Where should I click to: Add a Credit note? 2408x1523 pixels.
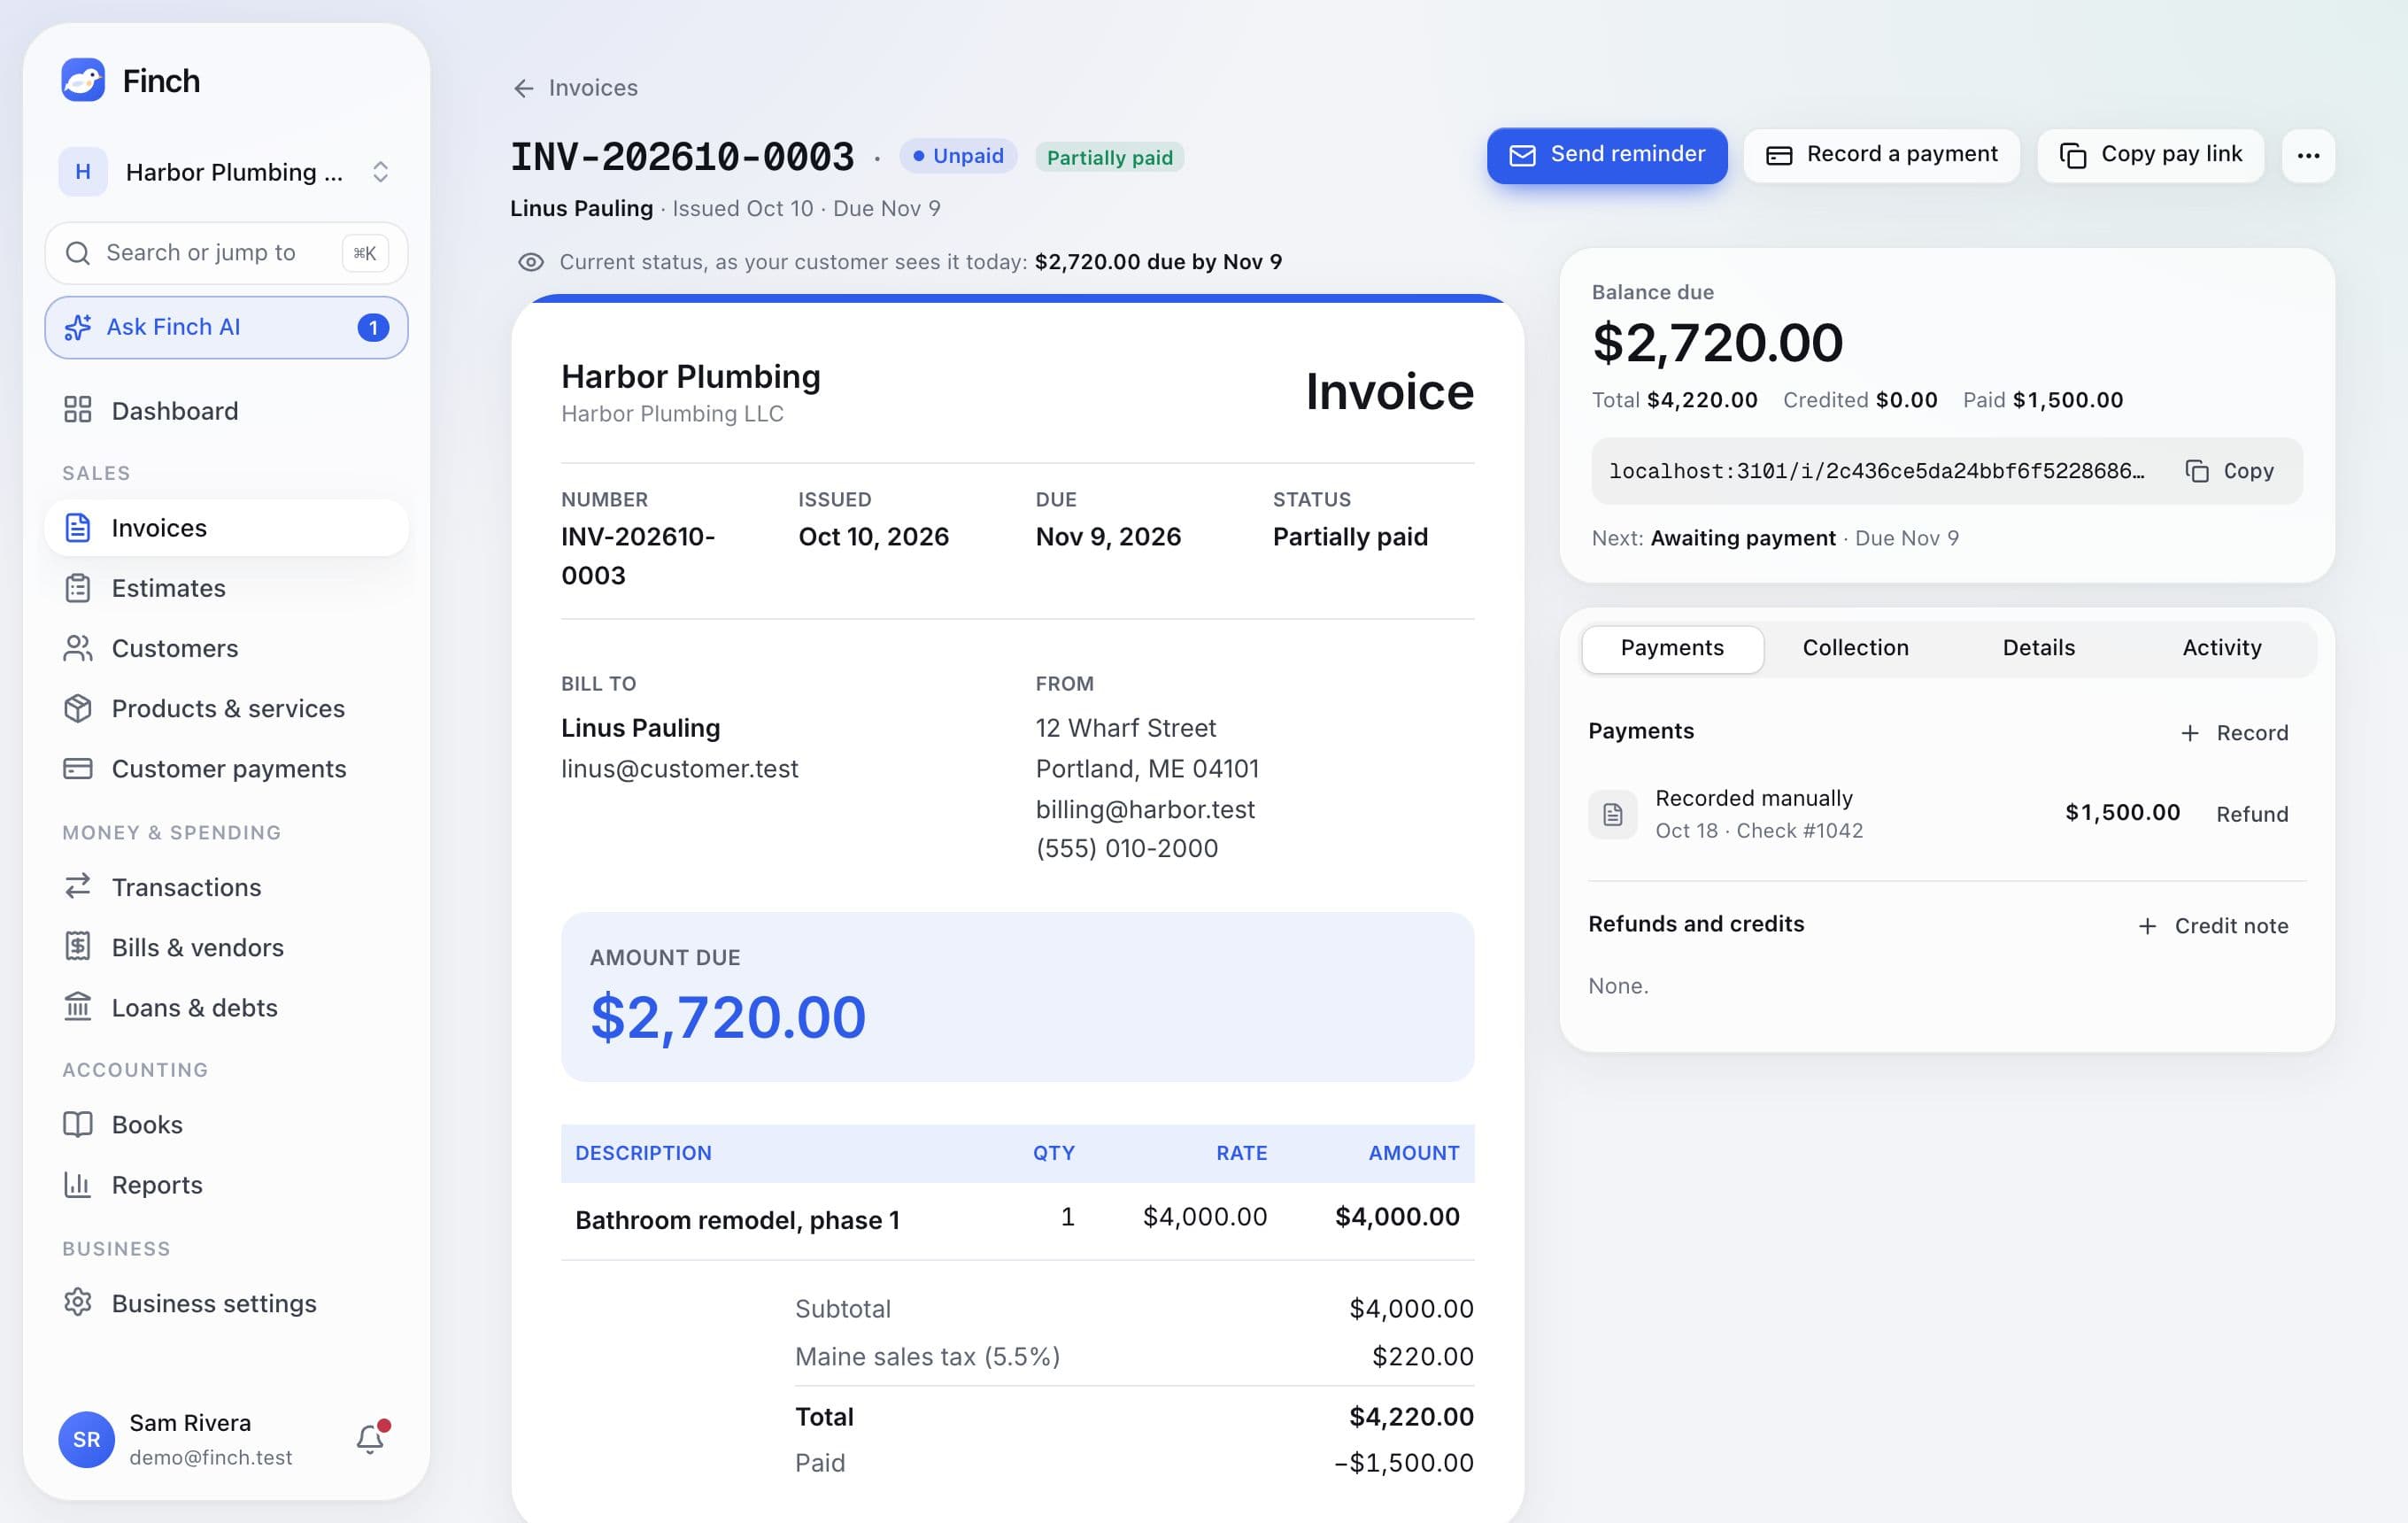pyautogui.click(x=2213, y=926)
